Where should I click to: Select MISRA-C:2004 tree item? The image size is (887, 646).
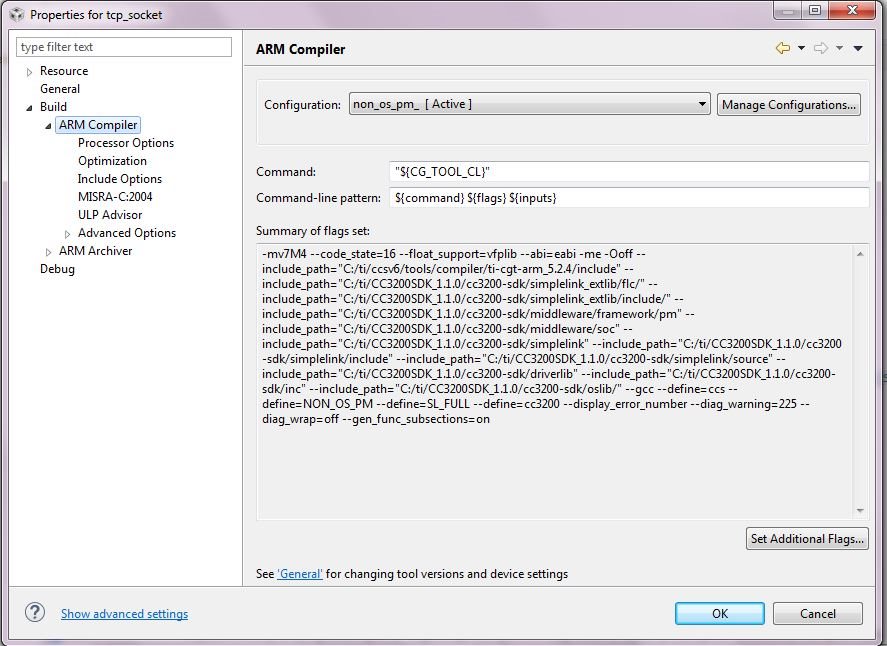pos(115,197)
